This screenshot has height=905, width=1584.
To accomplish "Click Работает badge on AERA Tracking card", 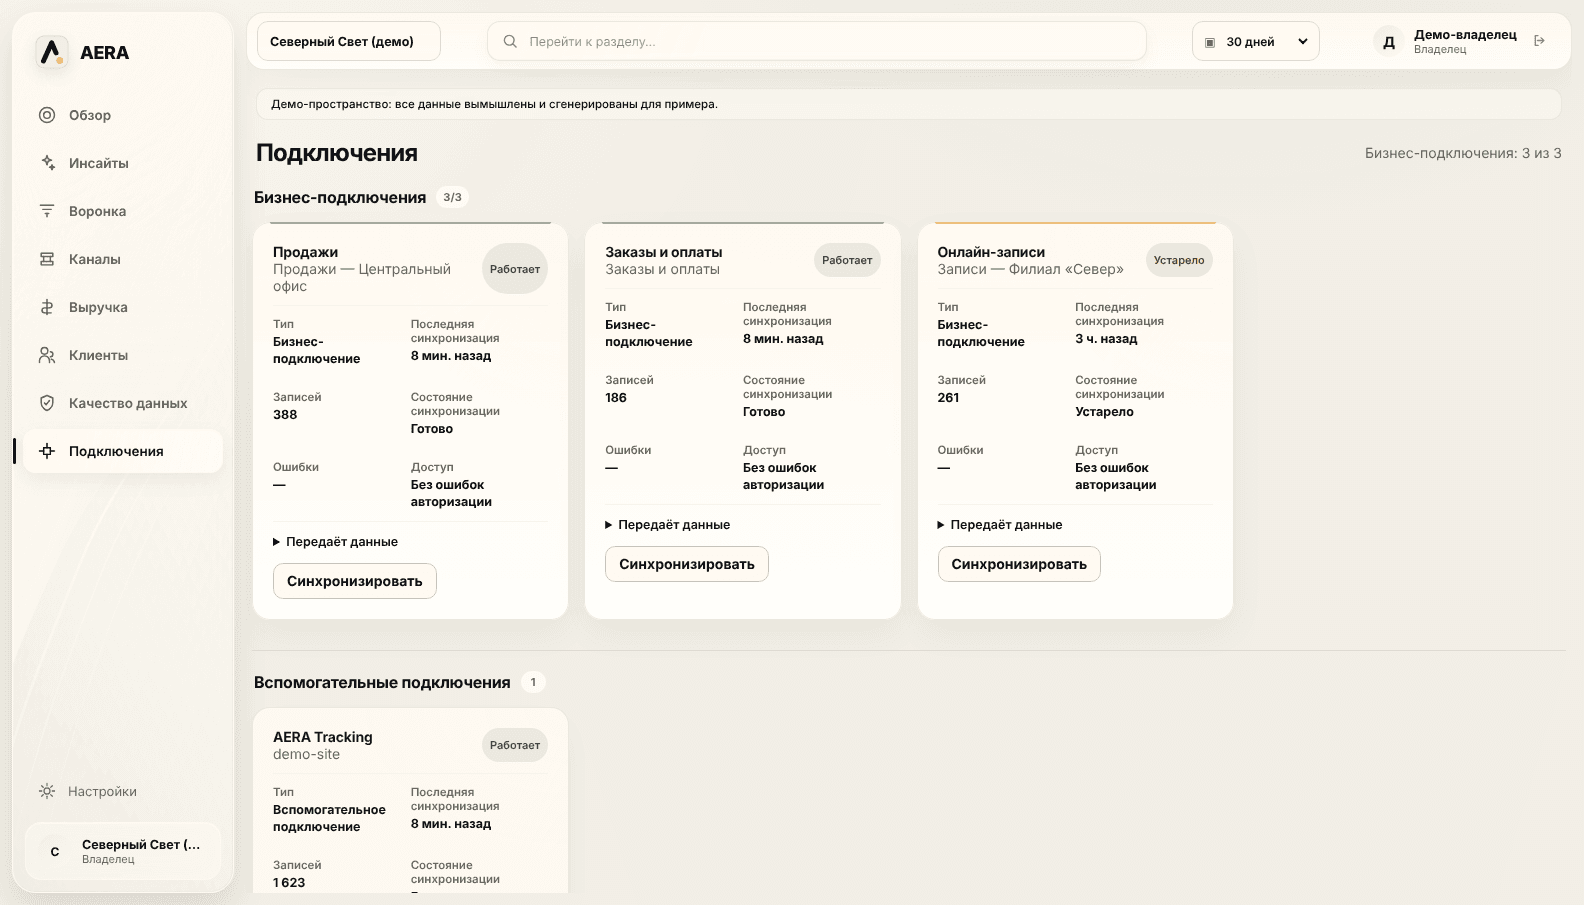I will 515,745.
